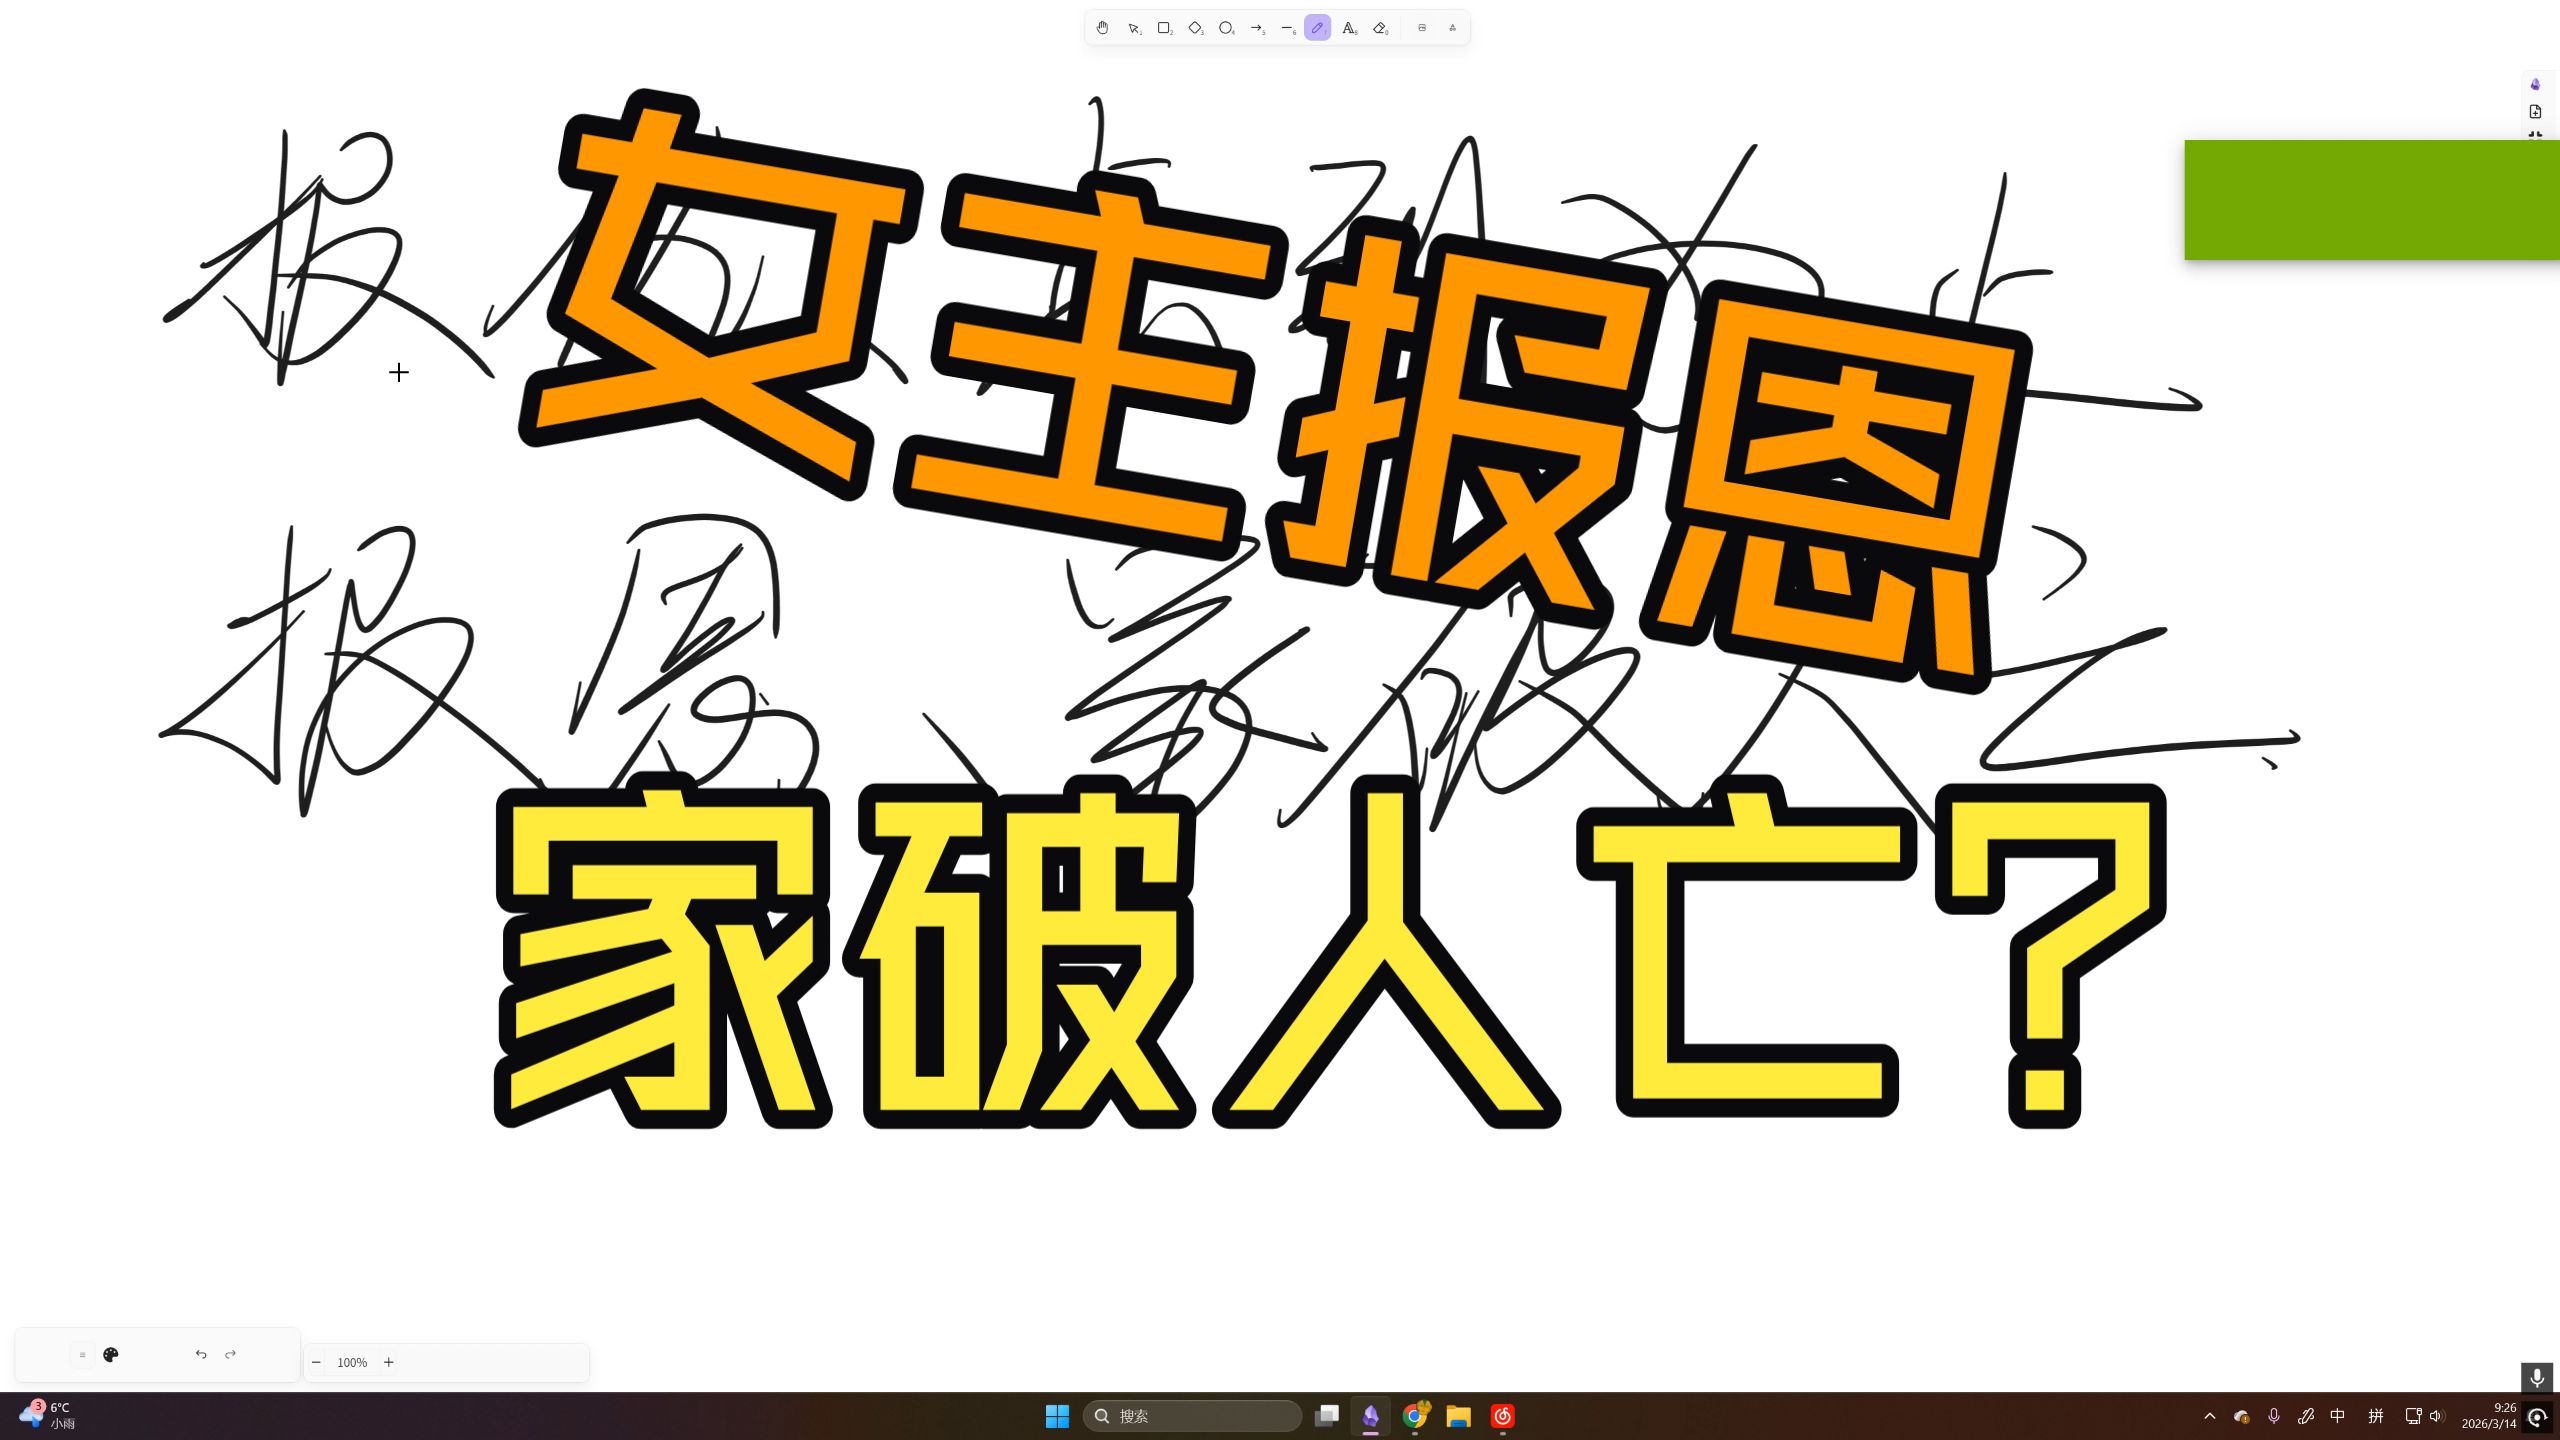Open the Windows Start menu
Image resolution: width=2560 pixels, height=1440 pixels.
point(1057,1416)
